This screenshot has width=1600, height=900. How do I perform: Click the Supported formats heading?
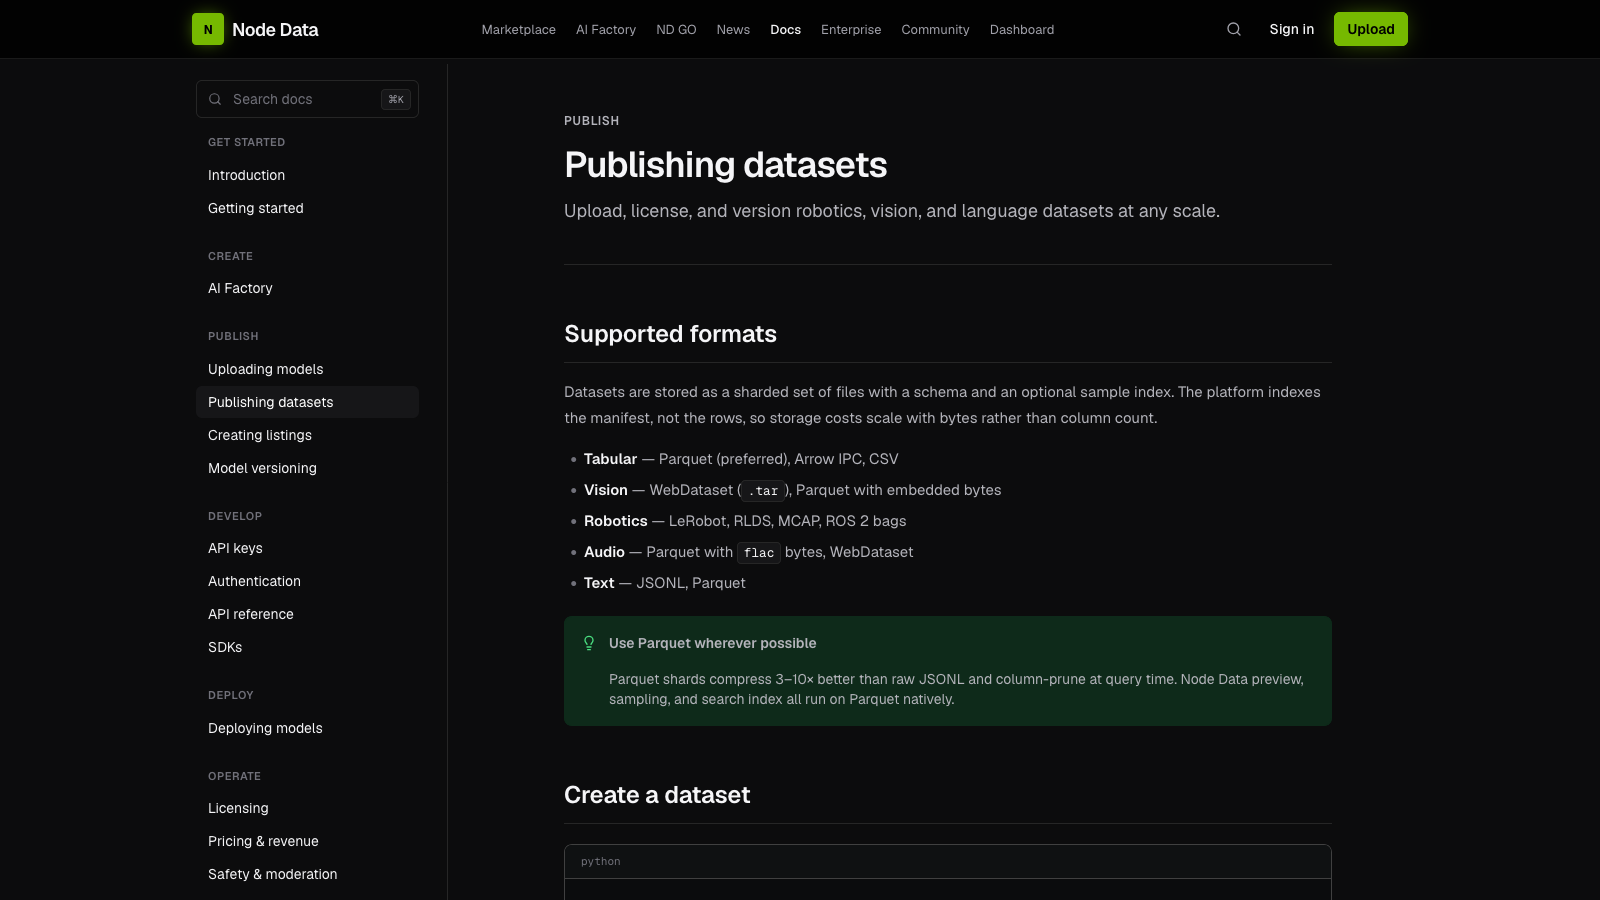tap(670, 334)
